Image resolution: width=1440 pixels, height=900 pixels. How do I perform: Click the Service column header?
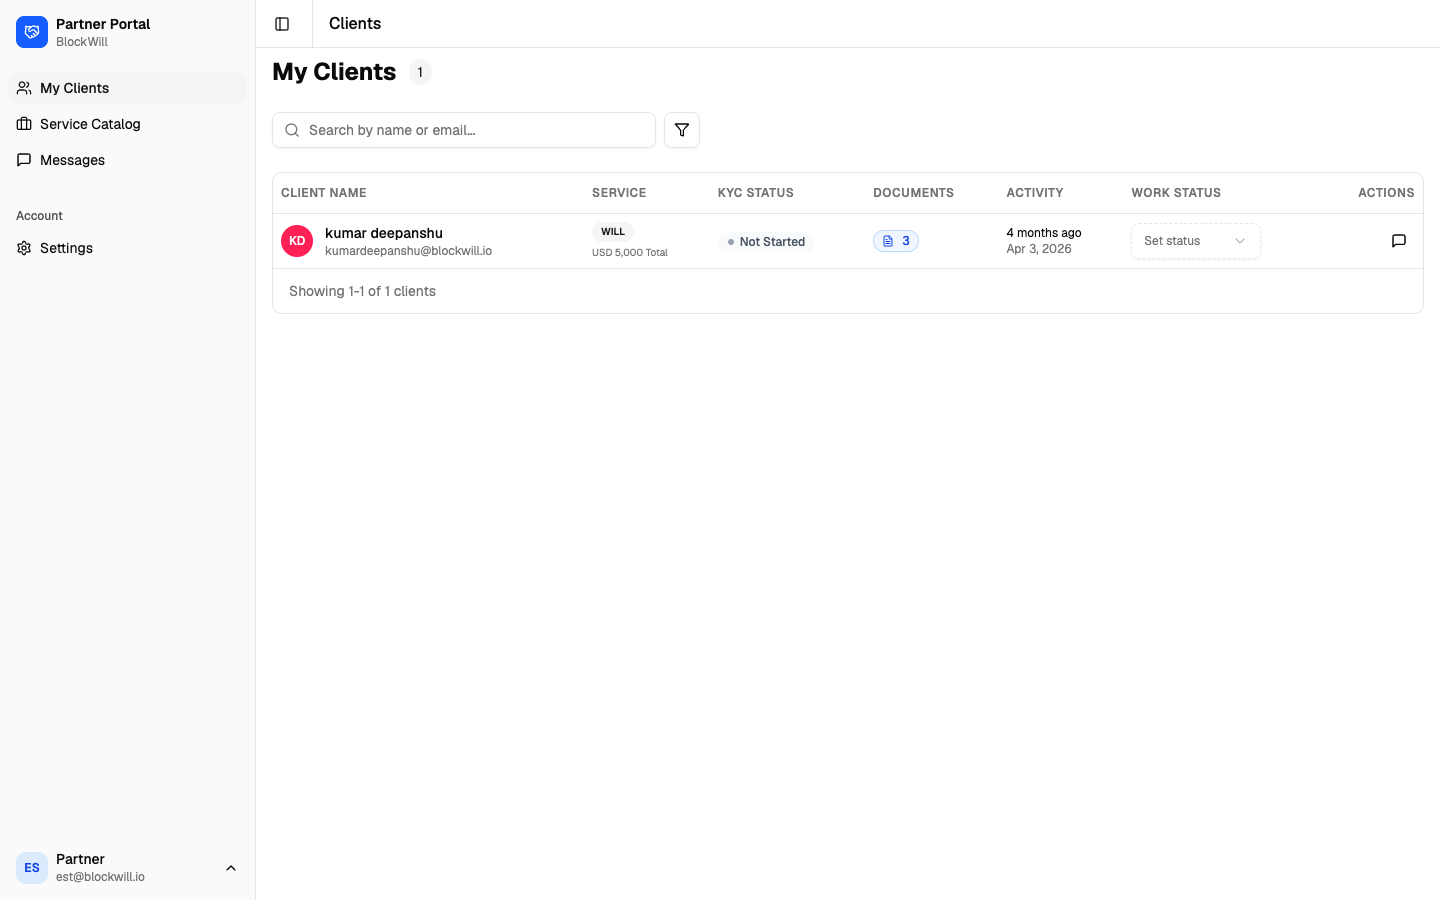coord(619,193)
